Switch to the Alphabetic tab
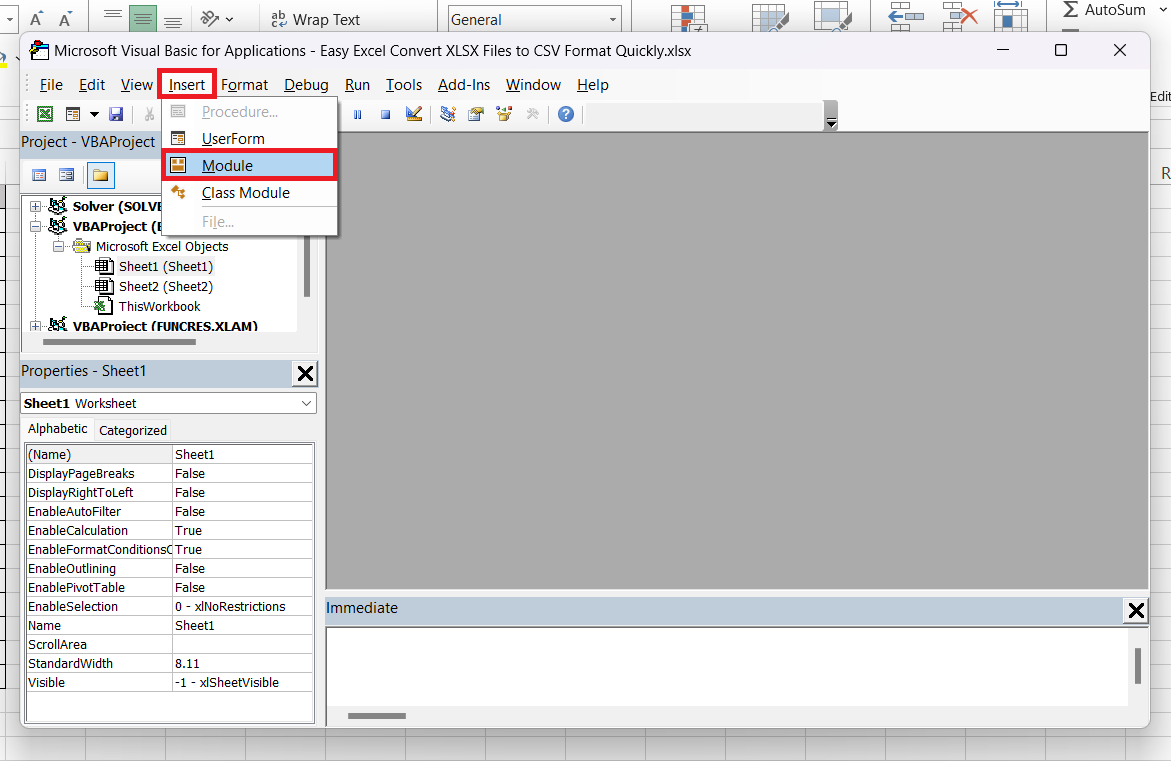The image size is (1171, 761). (58, 429)
